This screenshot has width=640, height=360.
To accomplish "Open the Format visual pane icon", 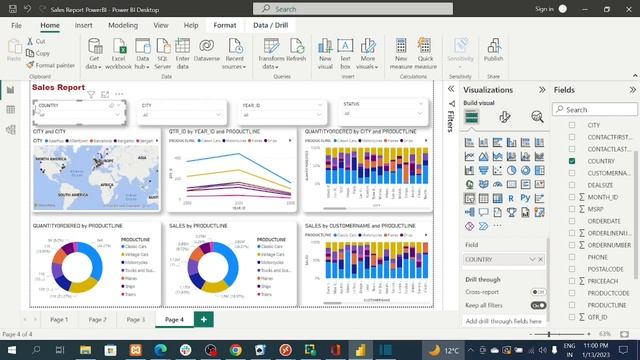I will pyautogui.click(x=504, y=117).
